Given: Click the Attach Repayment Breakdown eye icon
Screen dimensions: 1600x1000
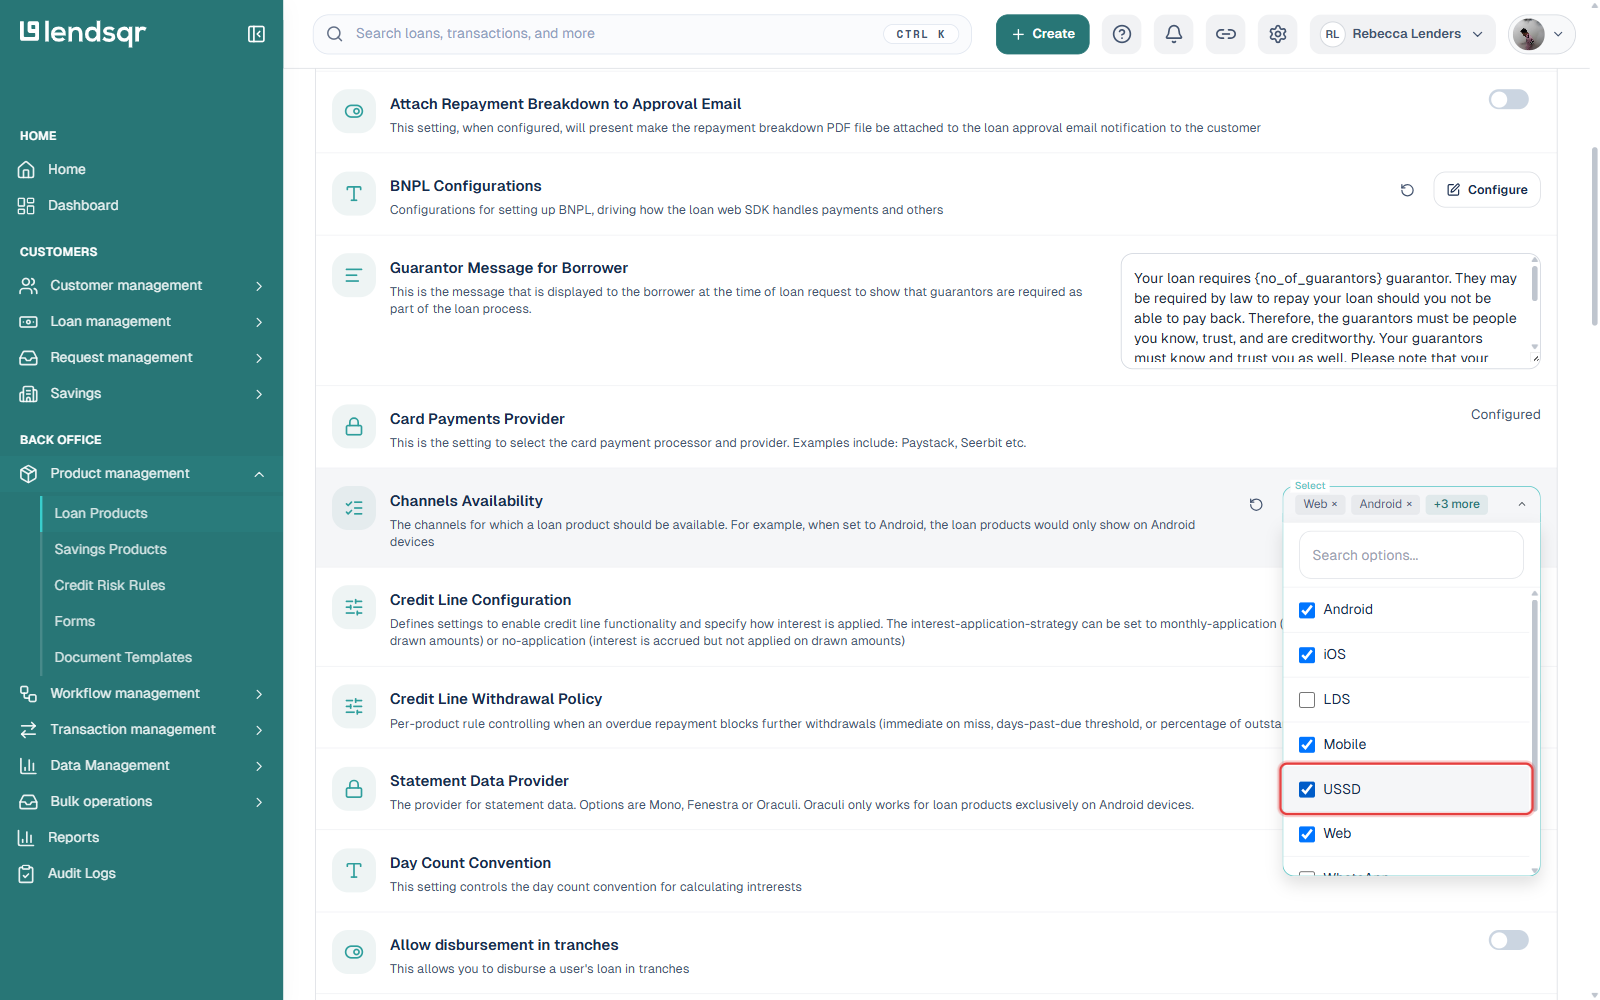Looking at the screenshot, I should coord(354,111).
